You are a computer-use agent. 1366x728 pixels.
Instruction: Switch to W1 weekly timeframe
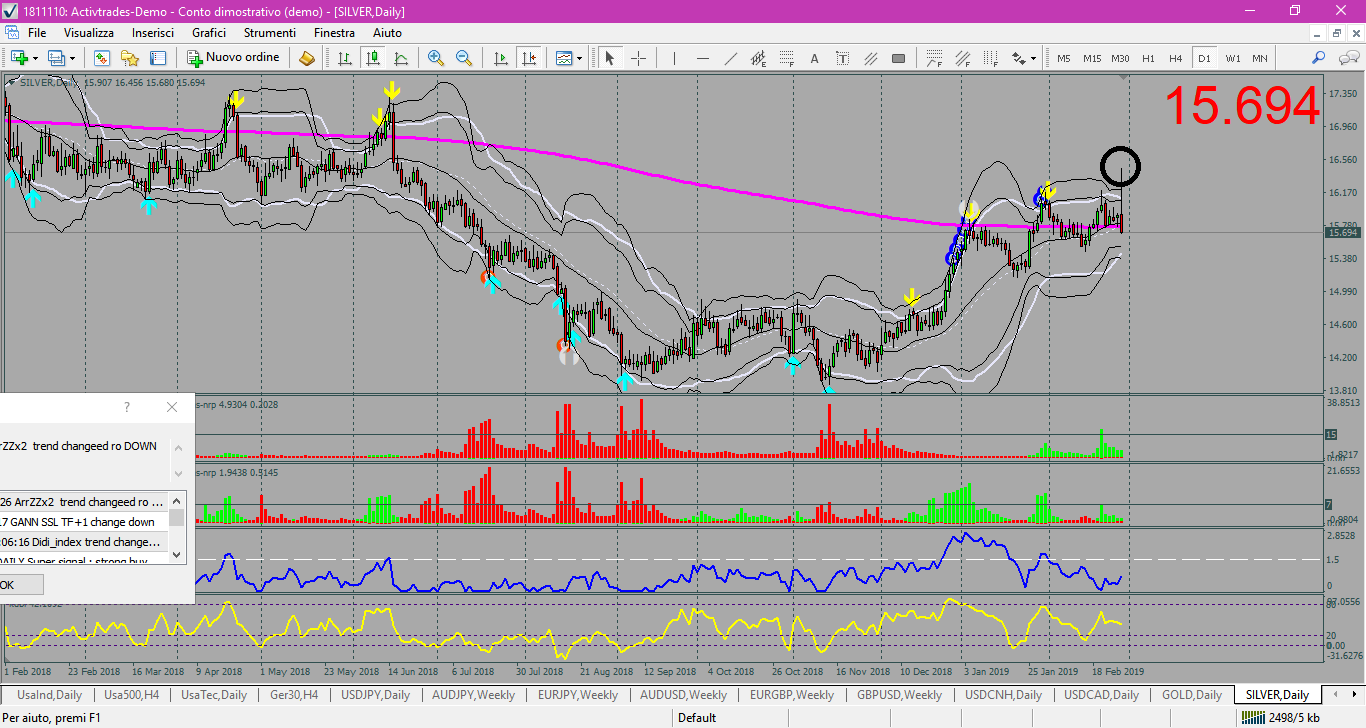tap(1232, 58)
